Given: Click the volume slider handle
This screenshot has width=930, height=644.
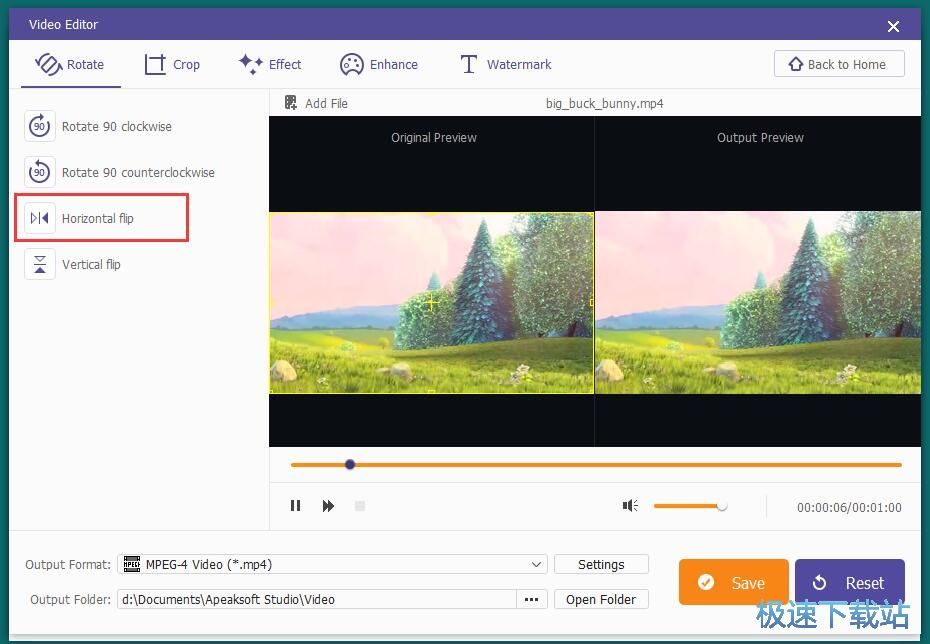Looking at the screenshot, I should (721, 506).
